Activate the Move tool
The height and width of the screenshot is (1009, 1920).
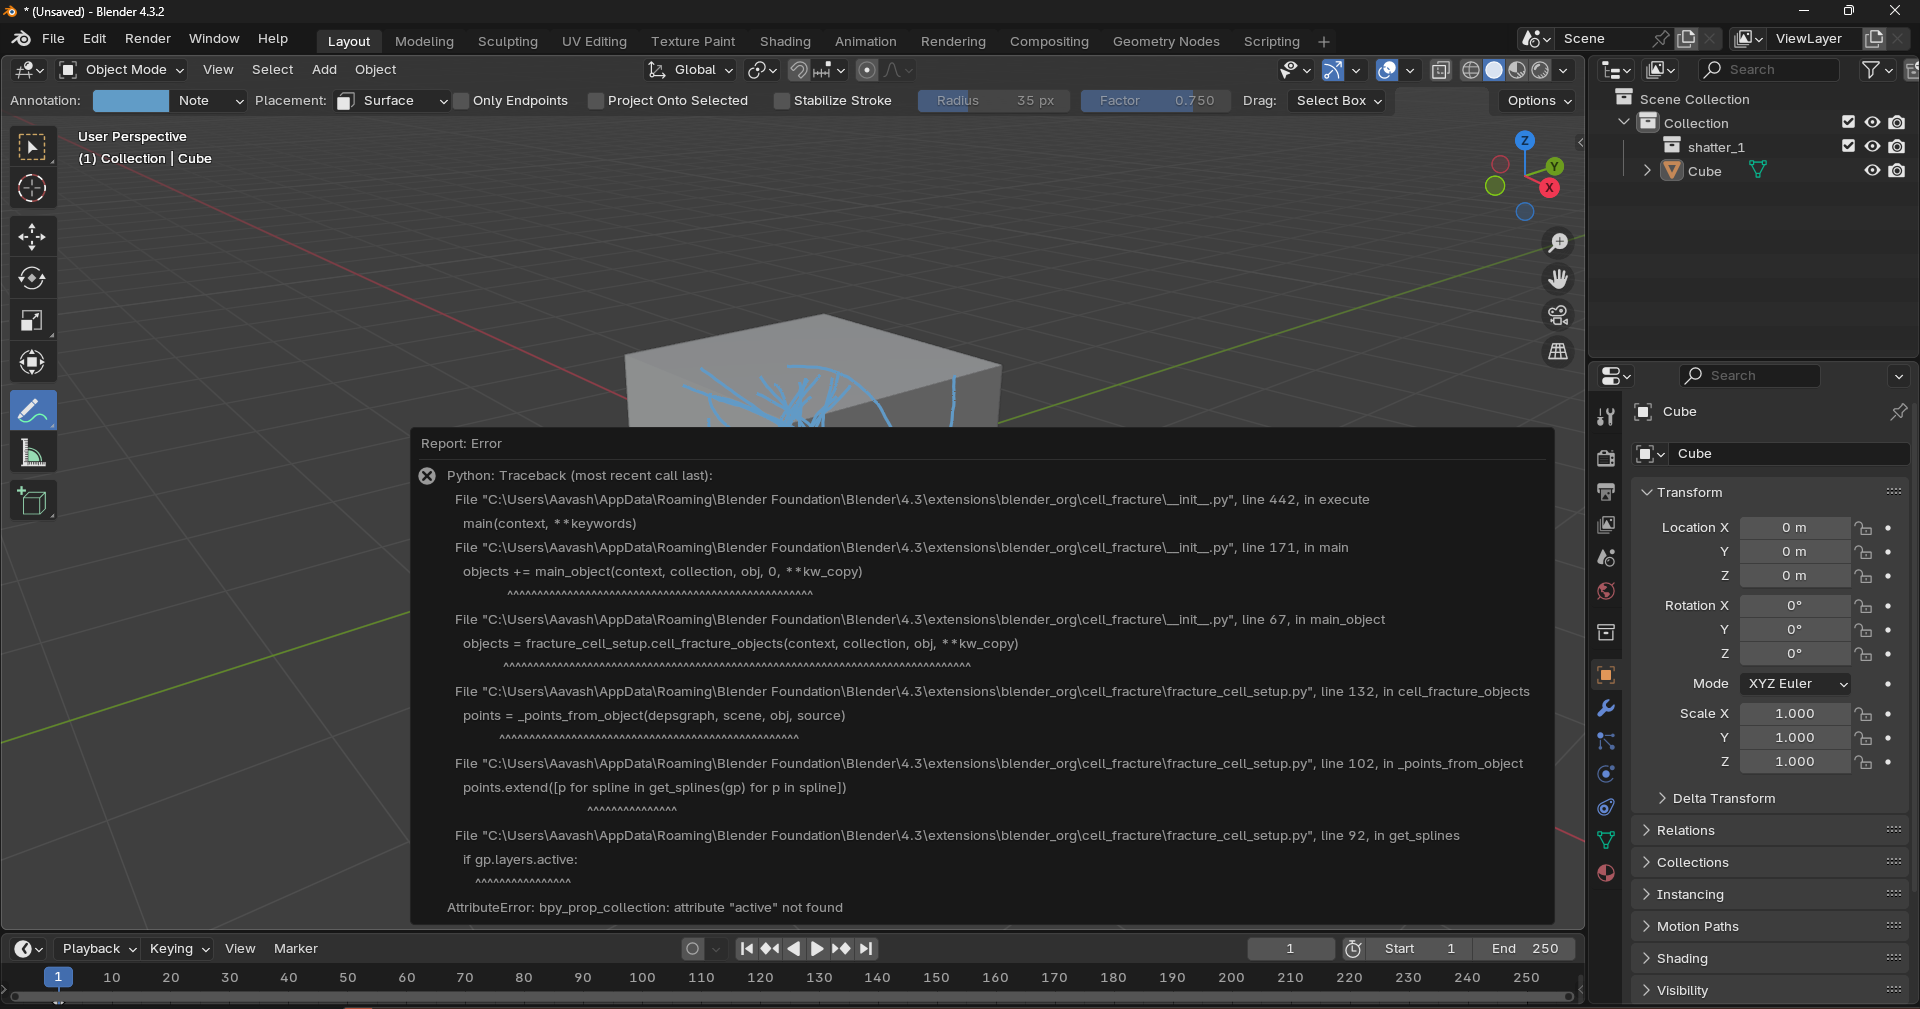[x=32, y=237]
